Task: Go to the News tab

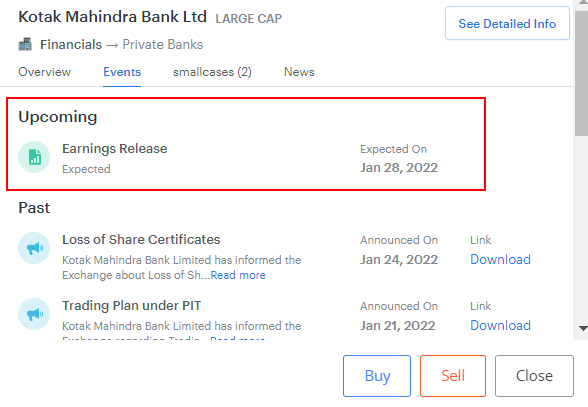Action: [x=299, y=72]
